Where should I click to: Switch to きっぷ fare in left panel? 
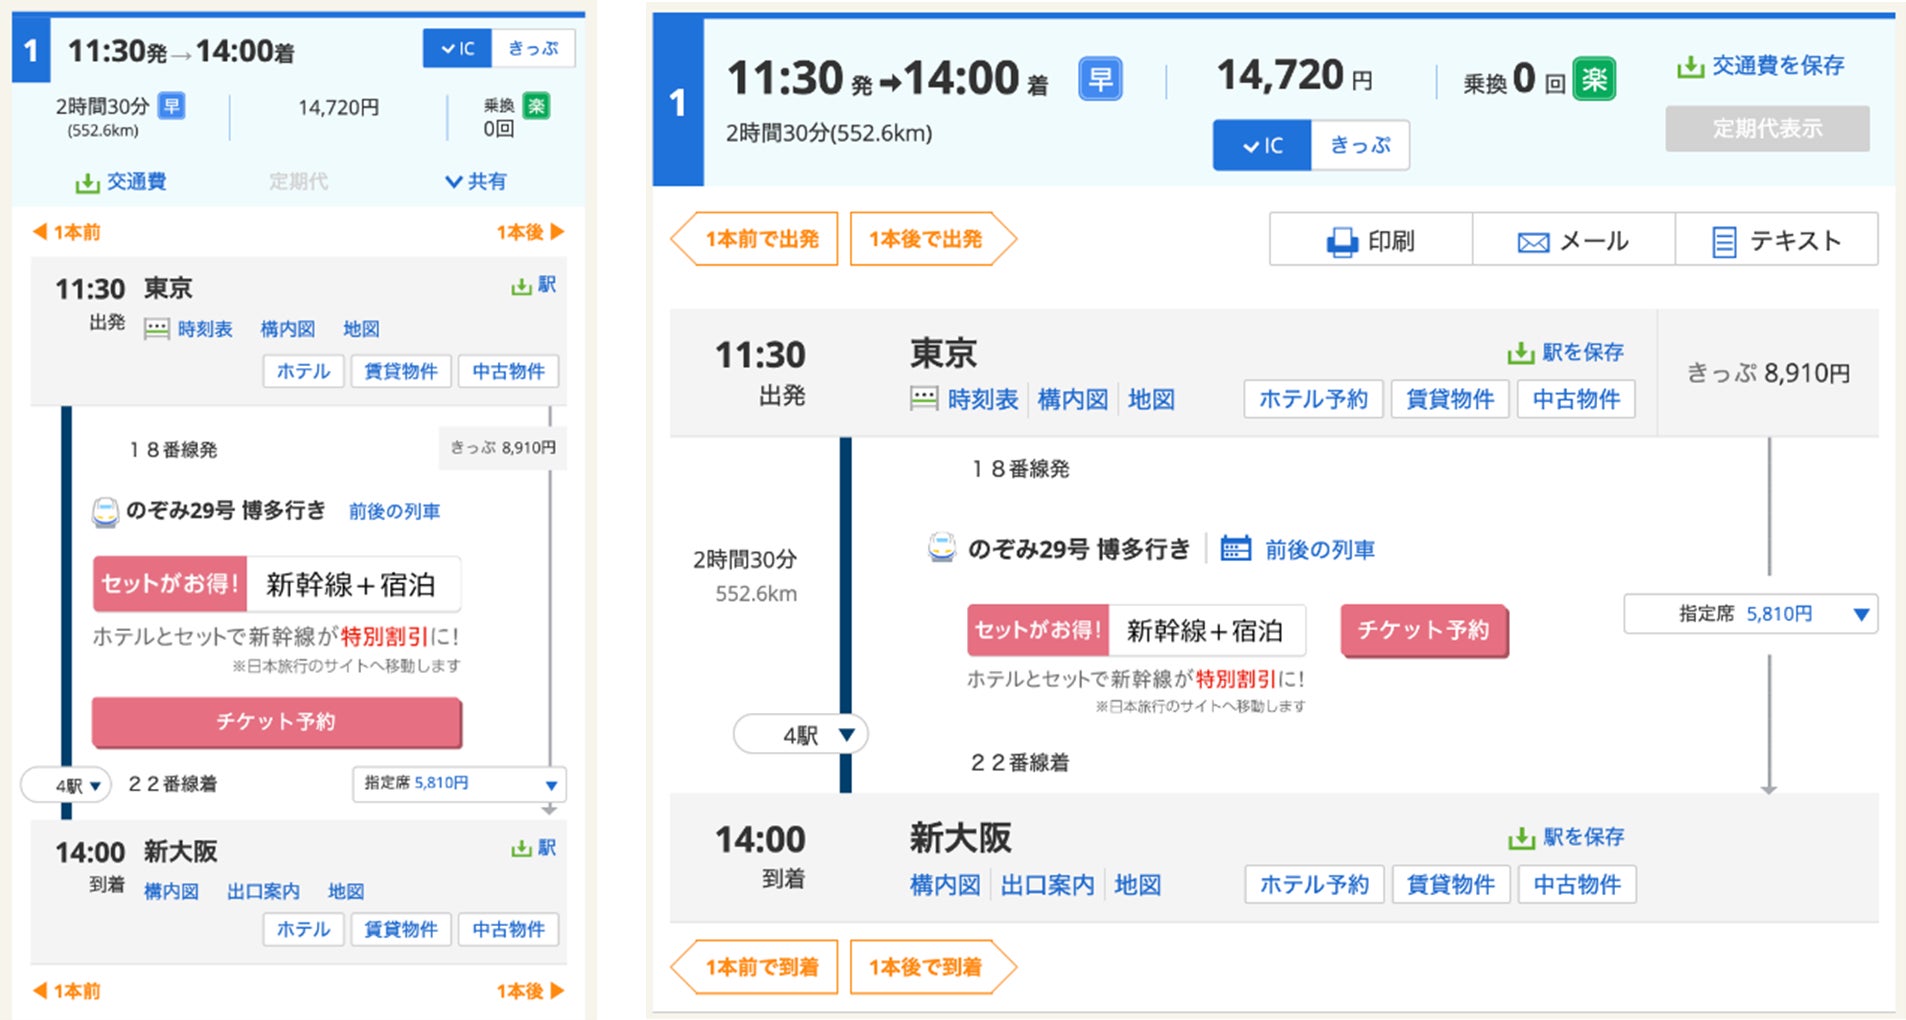(x=533, y=48)
